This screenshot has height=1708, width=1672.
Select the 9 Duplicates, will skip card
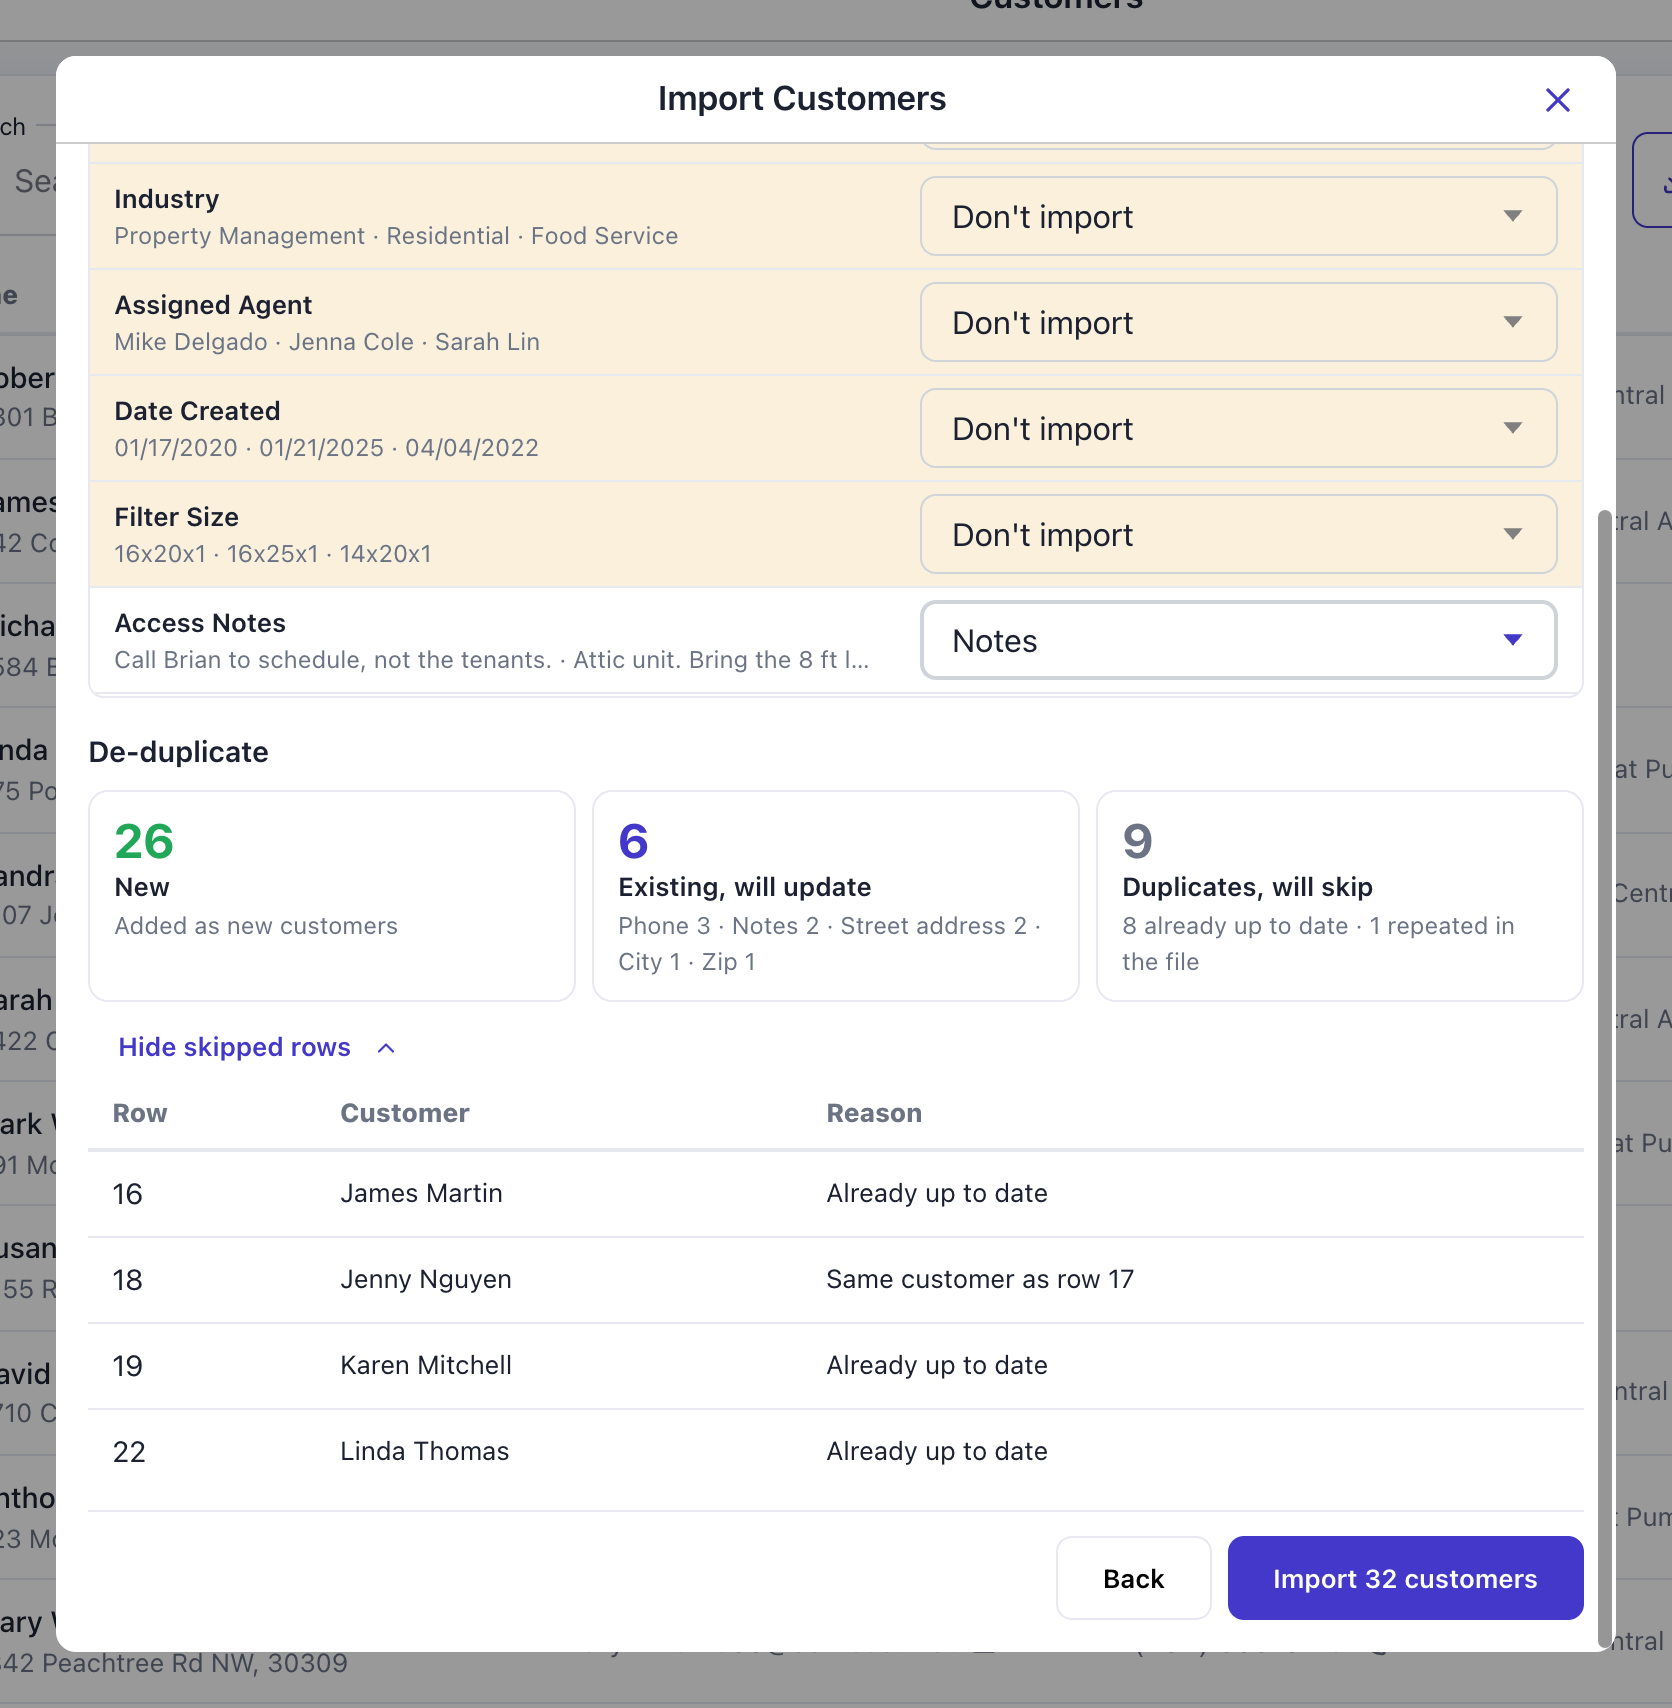[1340, 896]
